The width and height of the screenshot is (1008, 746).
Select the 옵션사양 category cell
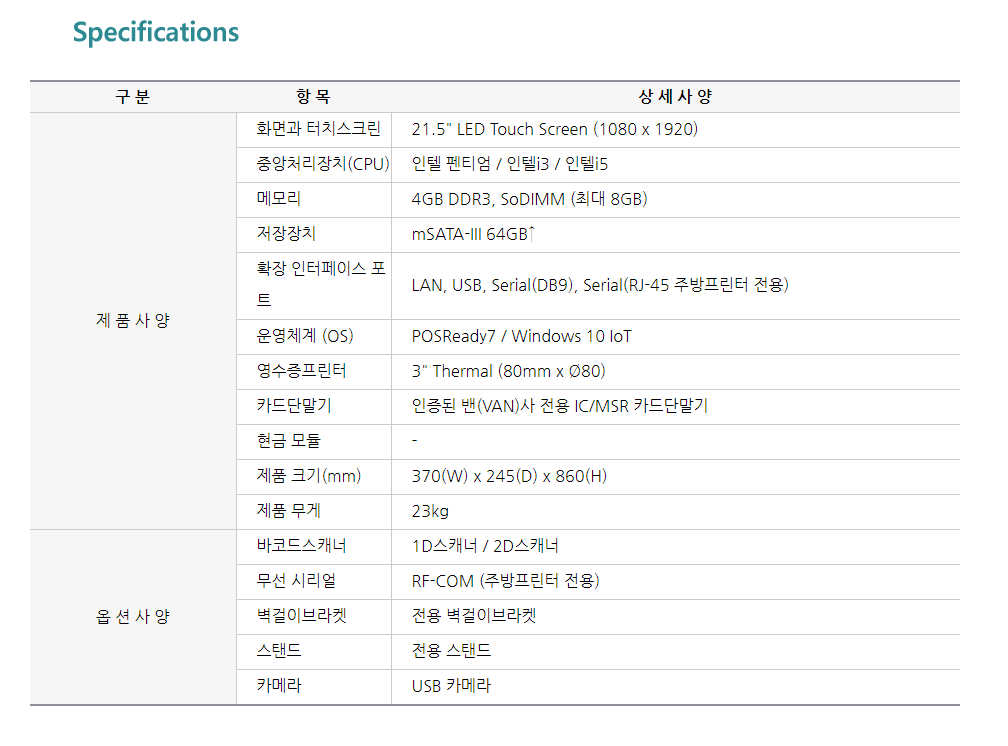pos(132,616)
